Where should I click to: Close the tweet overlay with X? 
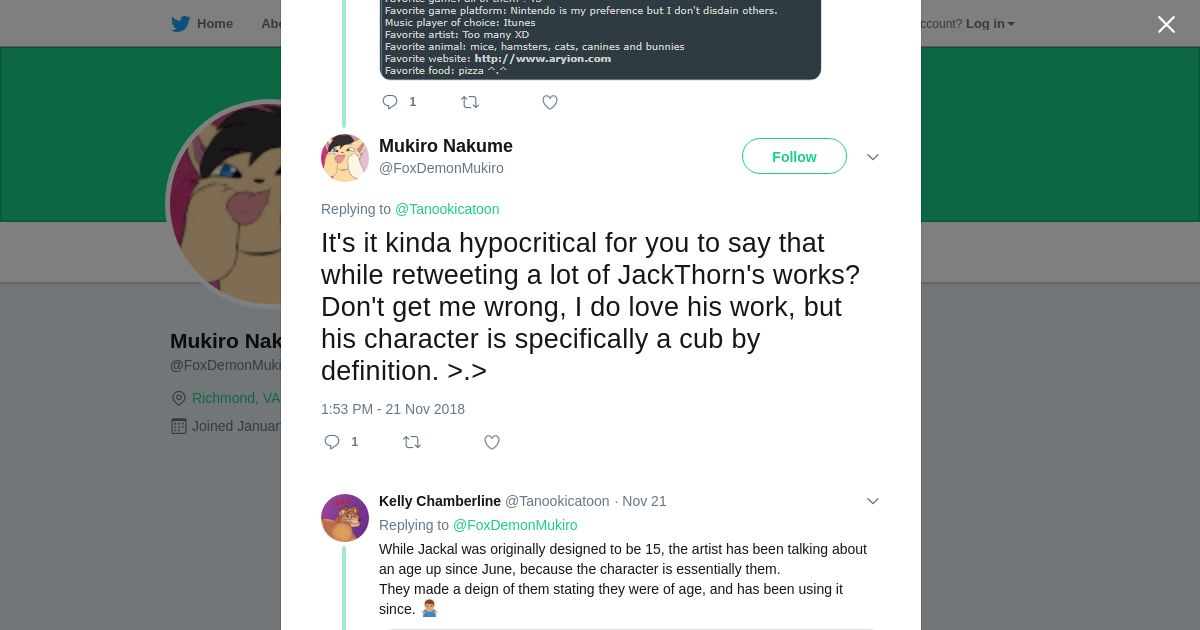pyautogui.click(x=1166, y=24)
